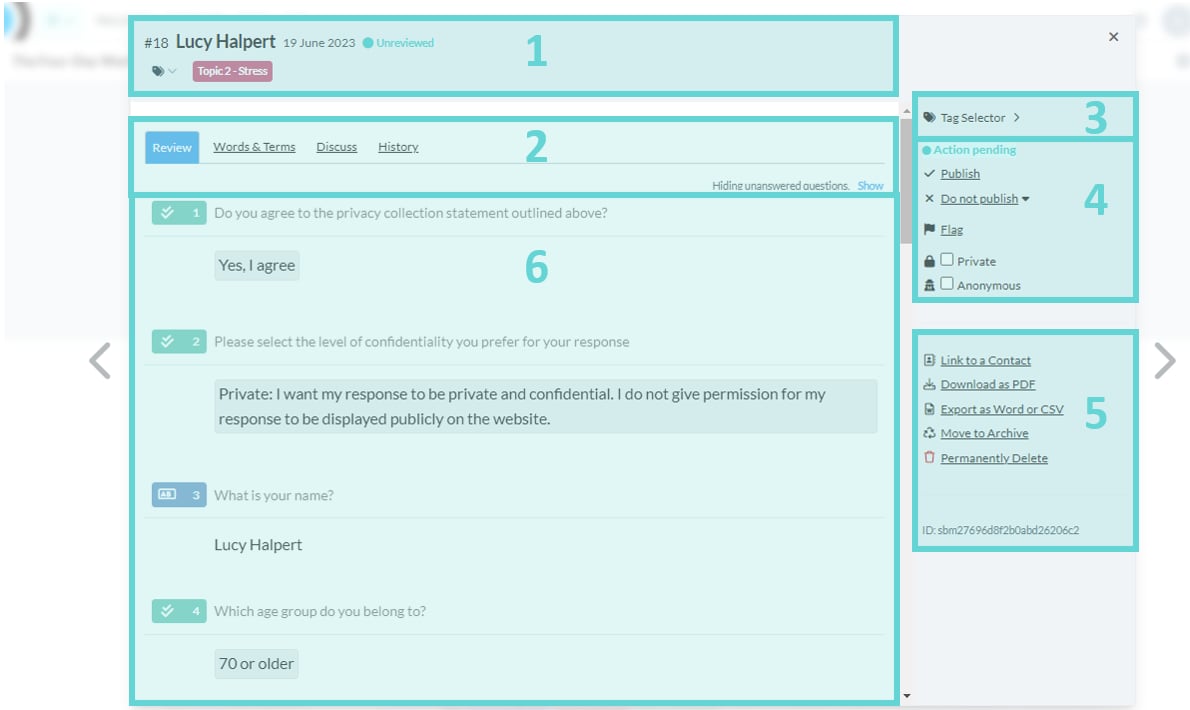Click the 'Yes, I agree' answer
Viewport: 1190px width, 710px height.
pos(257,265)
